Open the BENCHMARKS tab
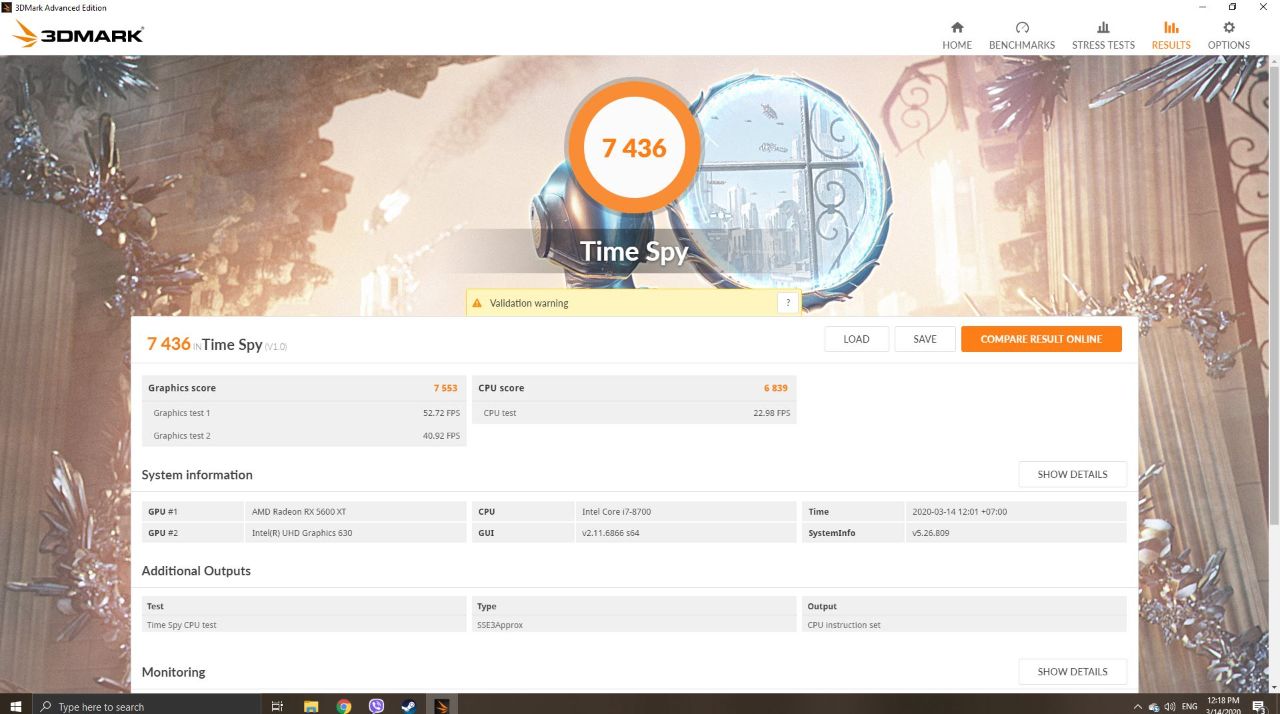Viewport: 1280px width, 714px height. (1022, 35)
